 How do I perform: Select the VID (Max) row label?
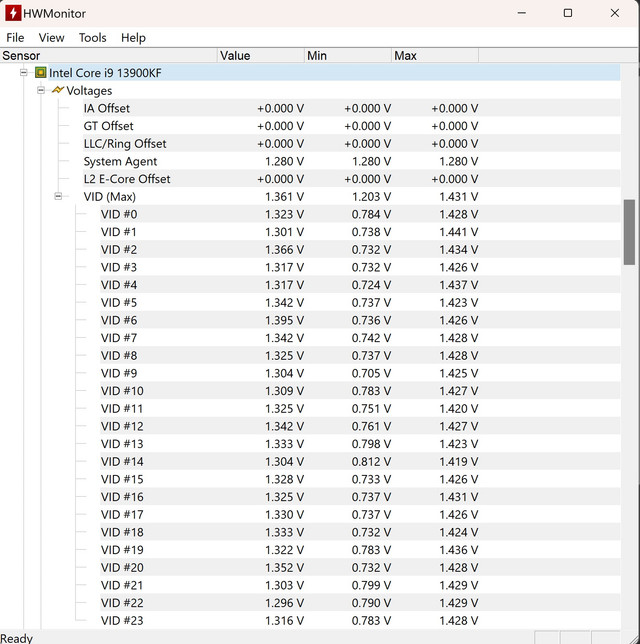click(x=110, y=197)
